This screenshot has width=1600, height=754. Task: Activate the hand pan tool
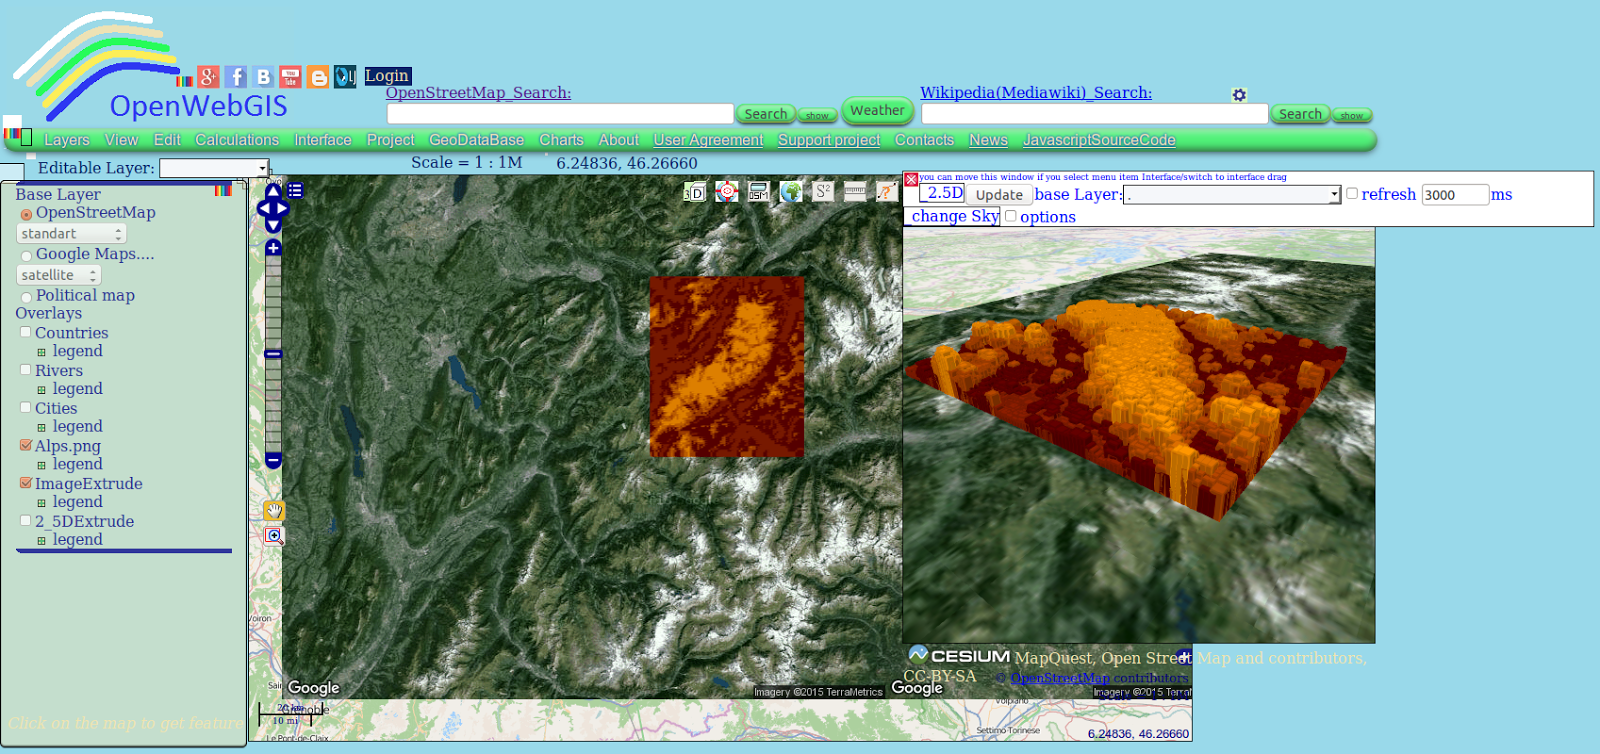point(274,511)
